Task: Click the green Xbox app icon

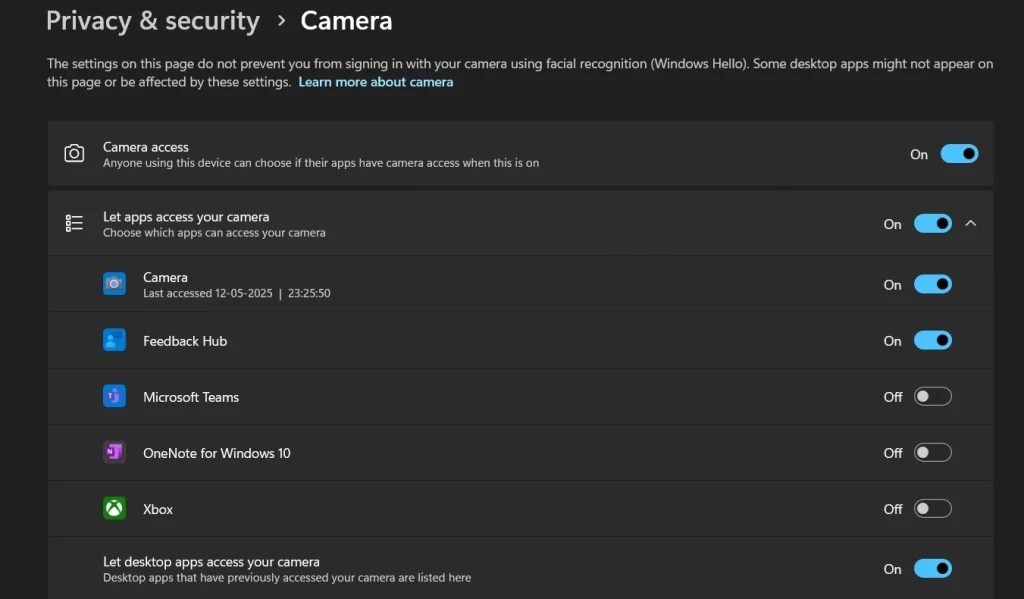Action: [x=114, y=509]
